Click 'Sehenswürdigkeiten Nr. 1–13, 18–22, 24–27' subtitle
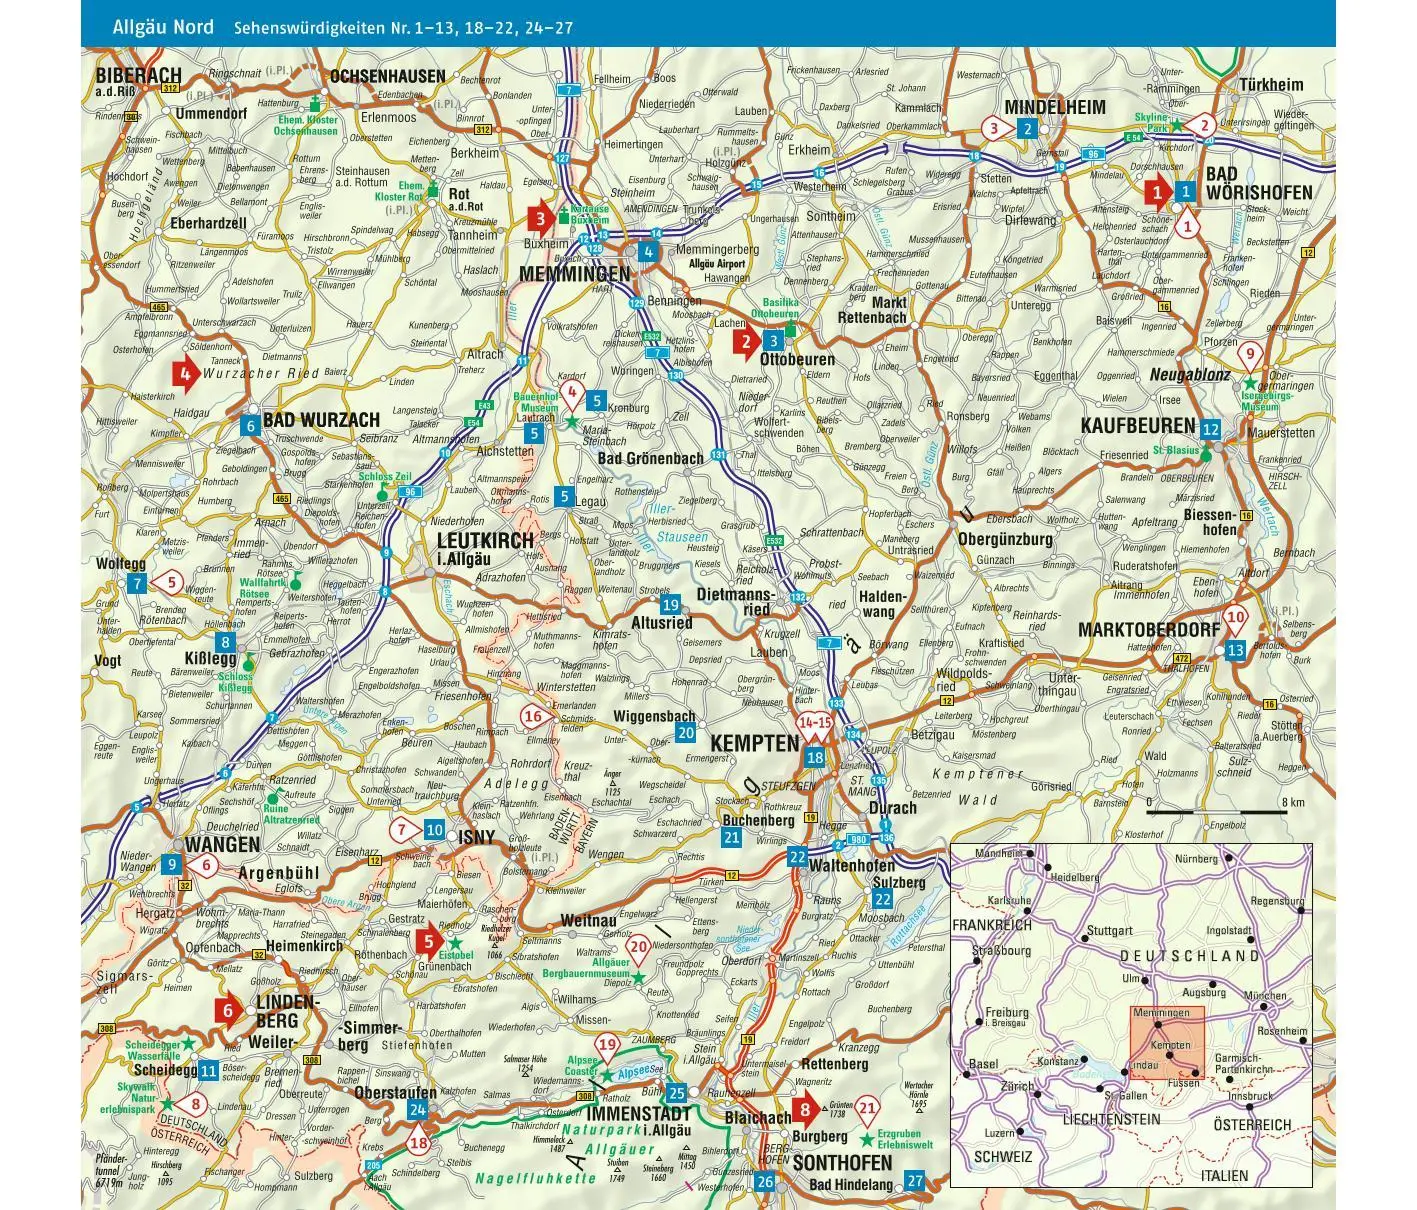Image resolution: width=1417 pixels, height=1210 pixels. (403, 28)
